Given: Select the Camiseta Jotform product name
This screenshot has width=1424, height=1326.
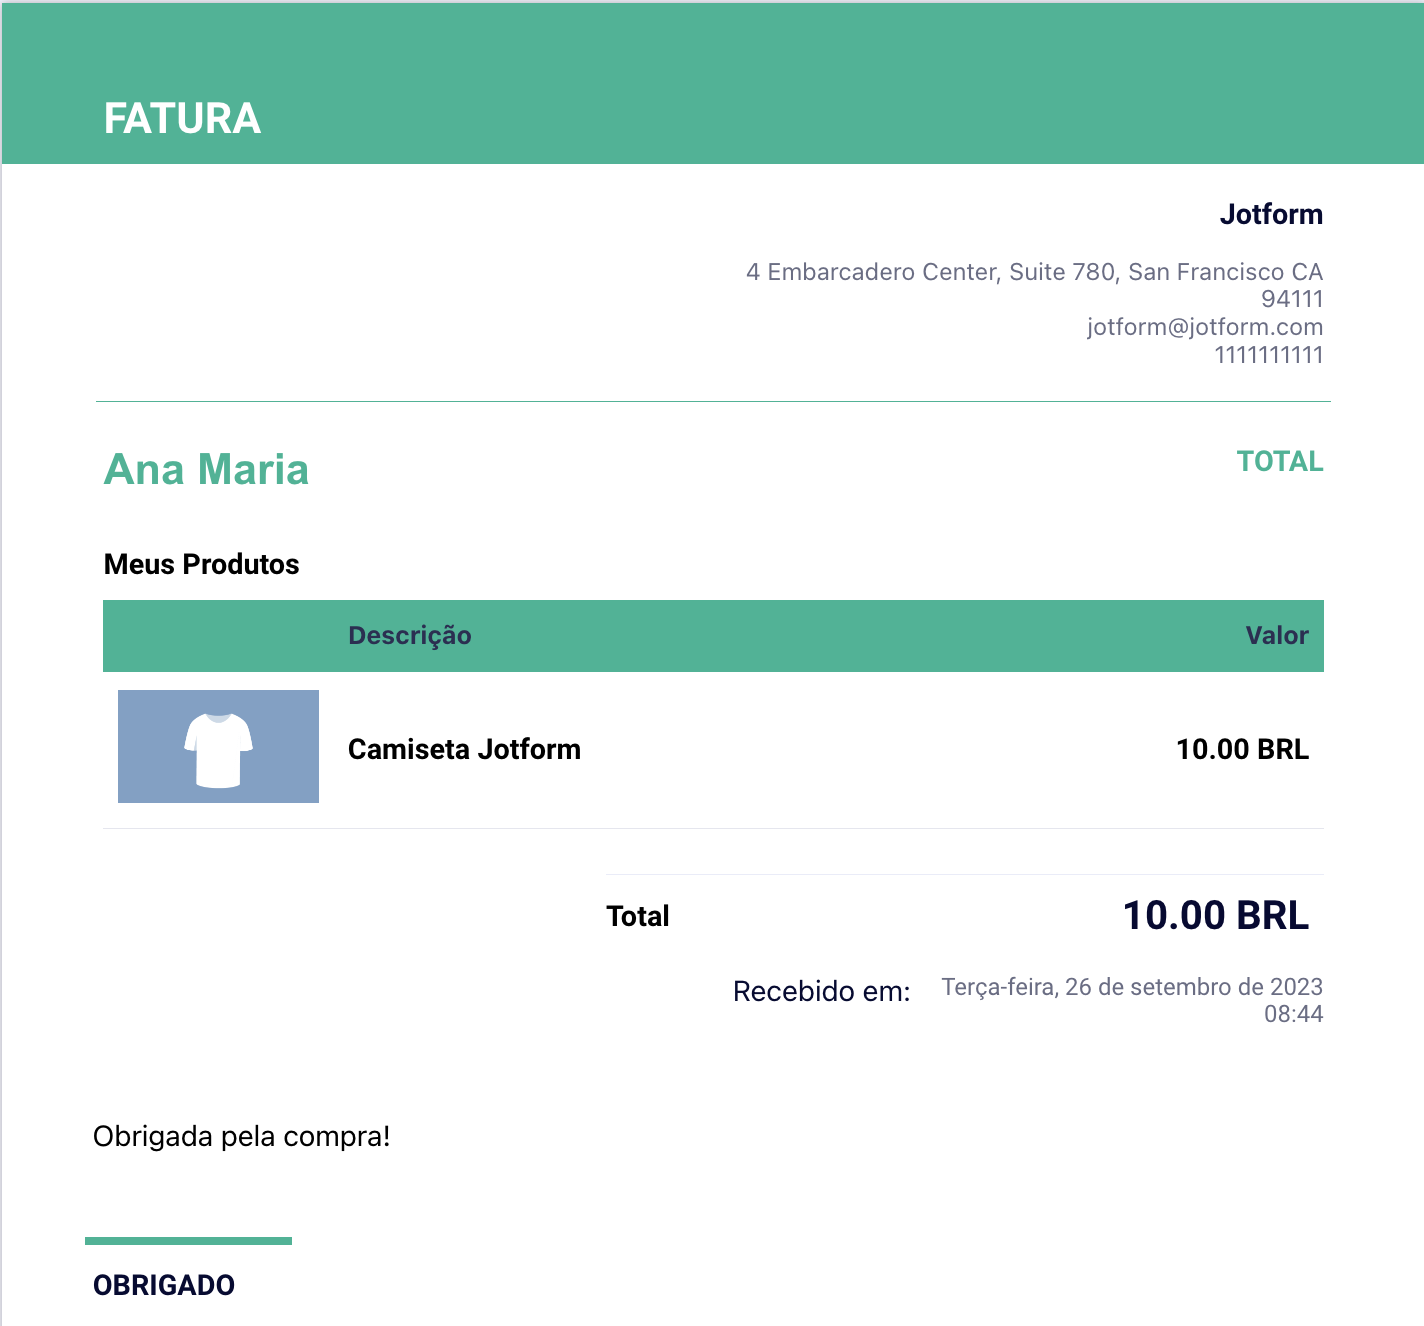Looking at the screenshot, I should [x=464, y=749].
